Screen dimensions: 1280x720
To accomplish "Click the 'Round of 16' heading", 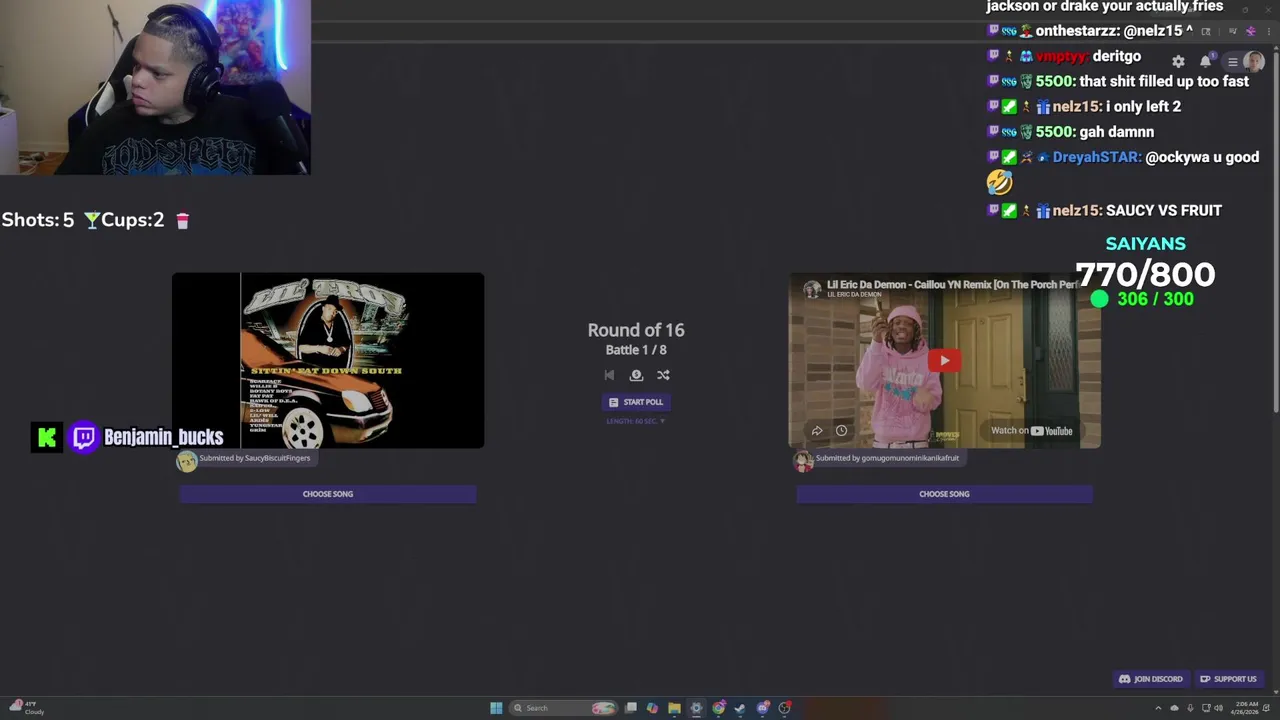I will [x=636, y=330].
